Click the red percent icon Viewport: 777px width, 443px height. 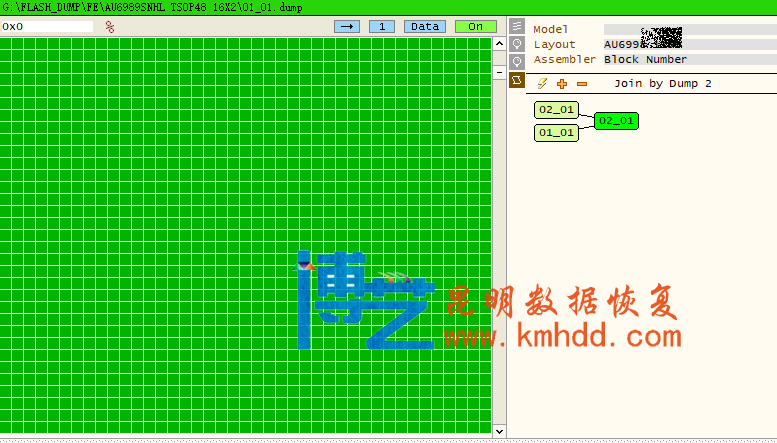click(110, 27)
